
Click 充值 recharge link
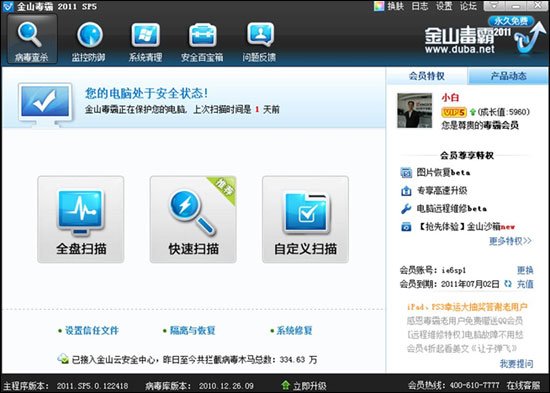525,284
